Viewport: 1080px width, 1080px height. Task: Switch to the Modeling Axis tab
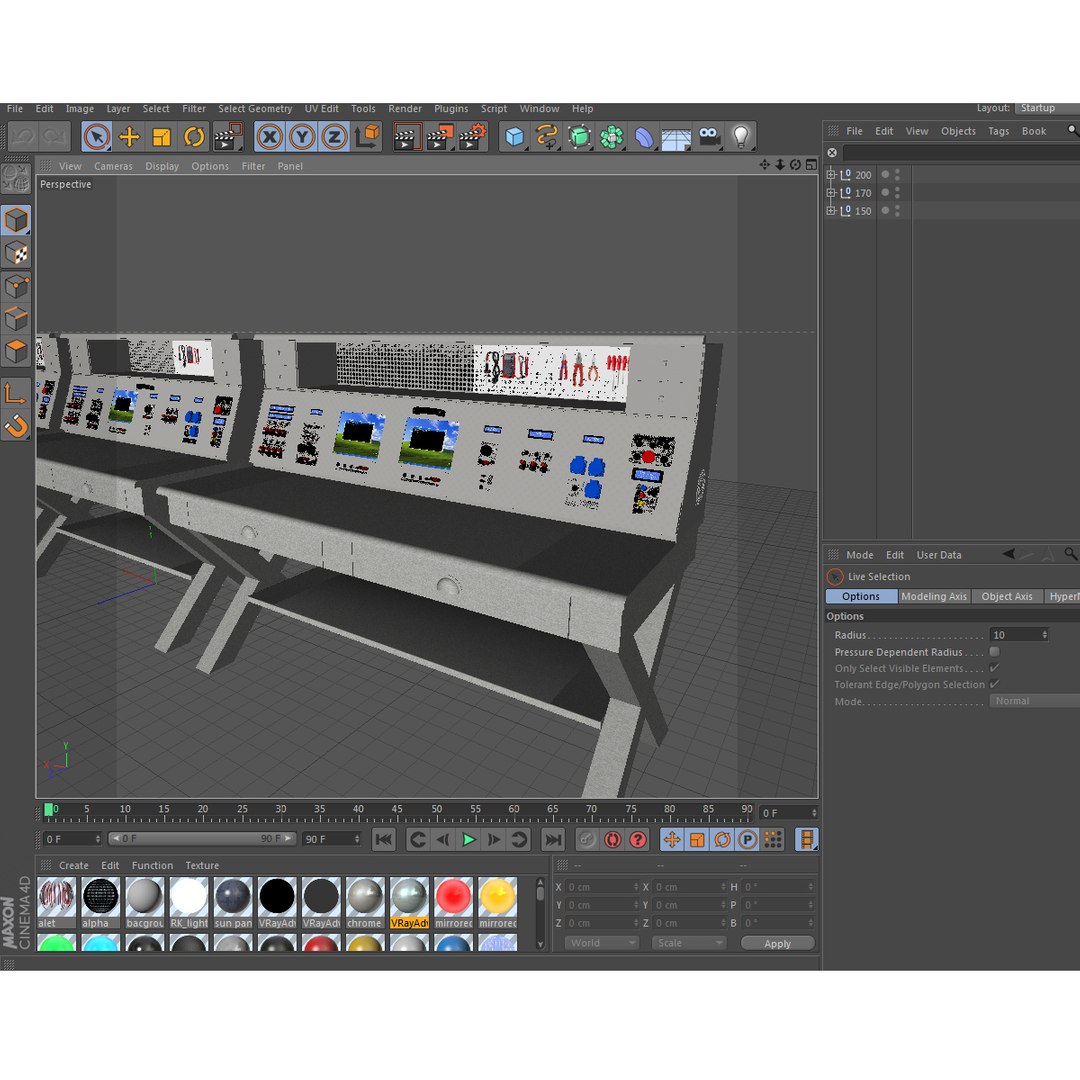point(934,596)
